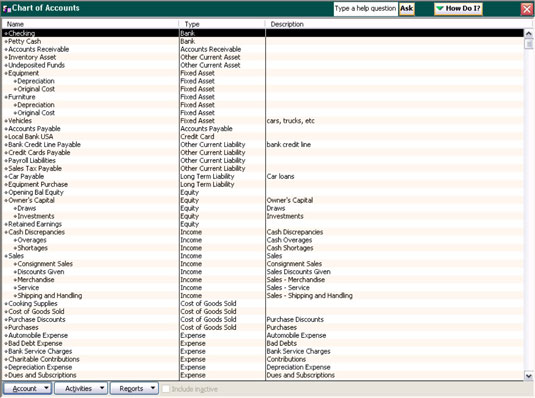Select the Purchases account
The image size is (535, 398).
[x=23, y=327]
